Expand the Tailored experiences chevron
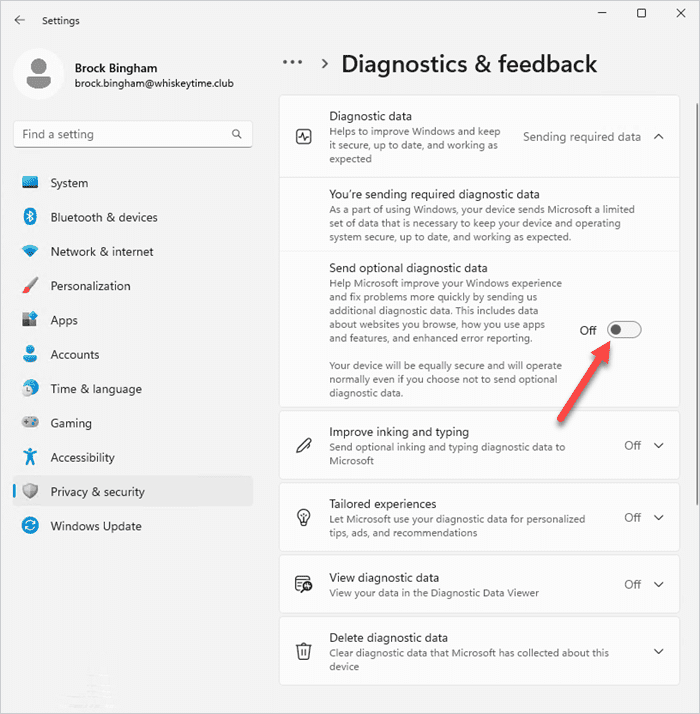The height and width of the screenshot is (714, 700). [659, 518]
